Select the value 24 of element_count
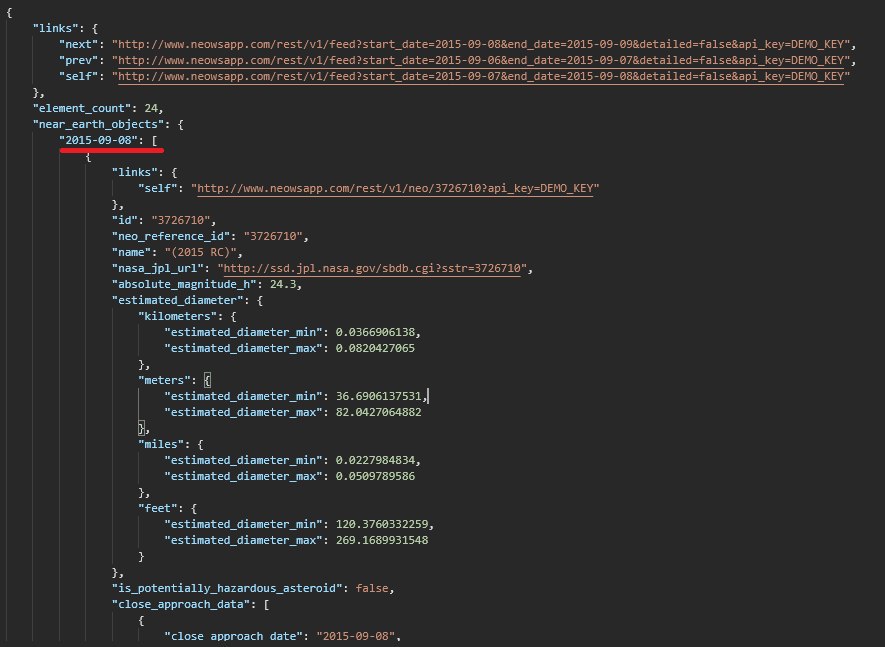 pyautogui.click(x=151, y=108)
